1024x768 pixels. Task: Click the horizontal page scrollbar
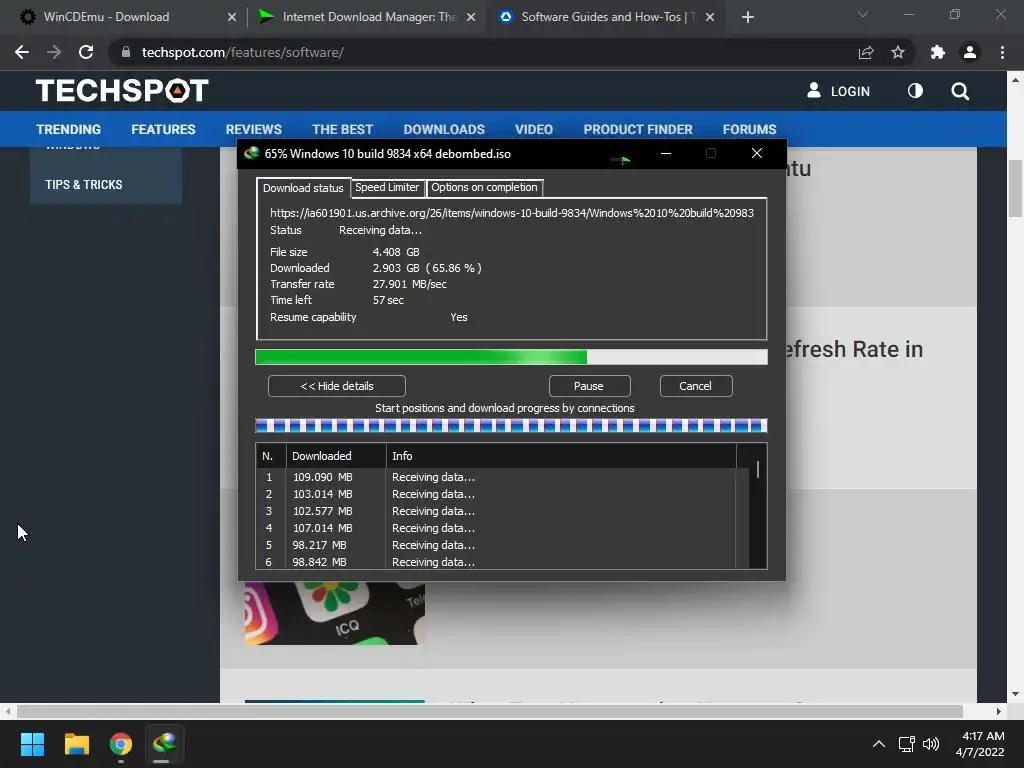490,711
